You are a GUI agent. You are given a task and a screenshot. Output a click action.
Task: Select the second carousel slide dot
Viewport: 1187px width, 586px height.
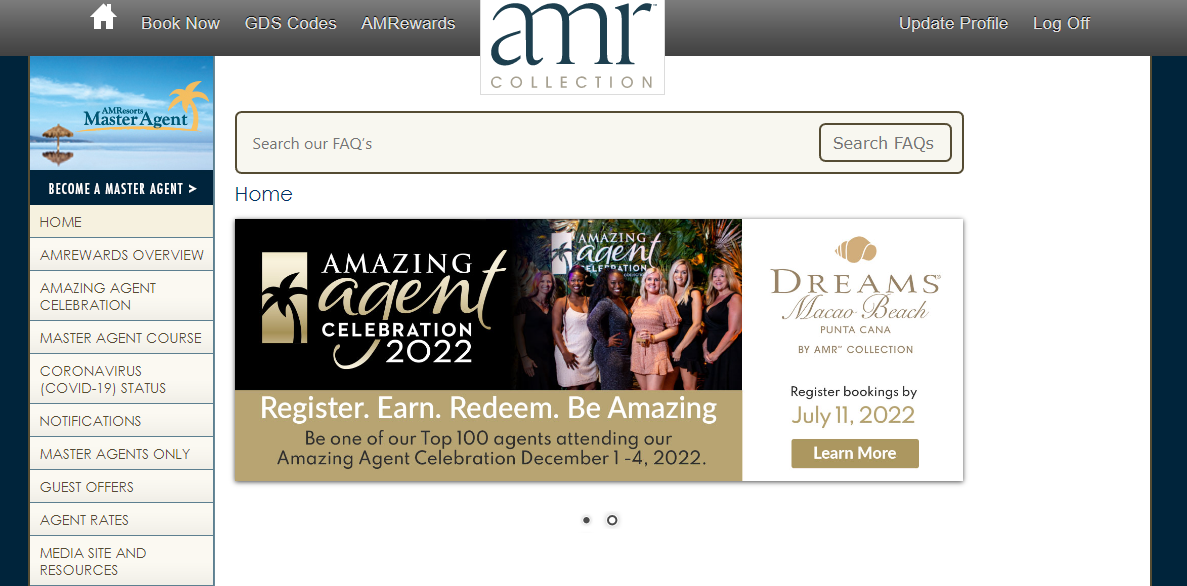click(x=612, y=520)
